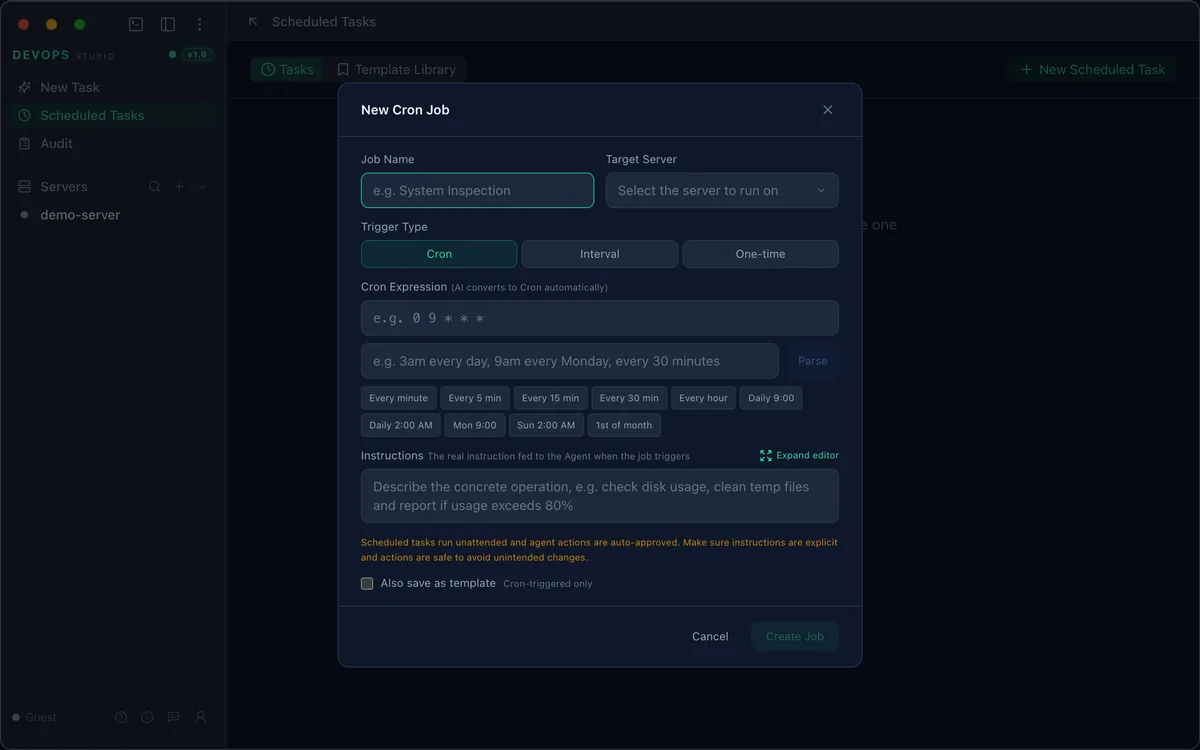This screenshot has height=750, width=1200.
Task: Focus the Cron Expression input field
Action: [x=600, y=318]
